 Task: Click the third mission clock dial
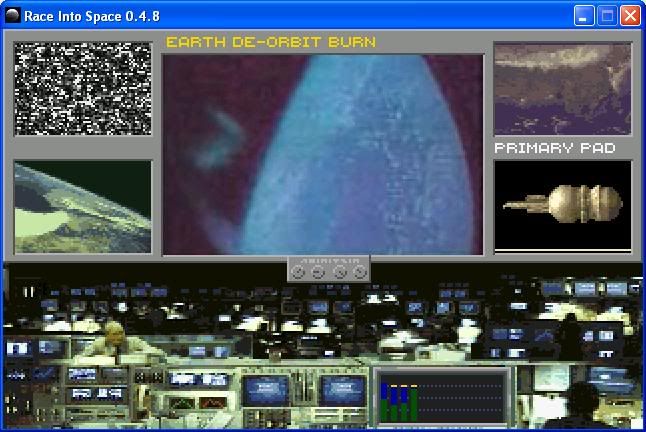(x=339, y=272)
